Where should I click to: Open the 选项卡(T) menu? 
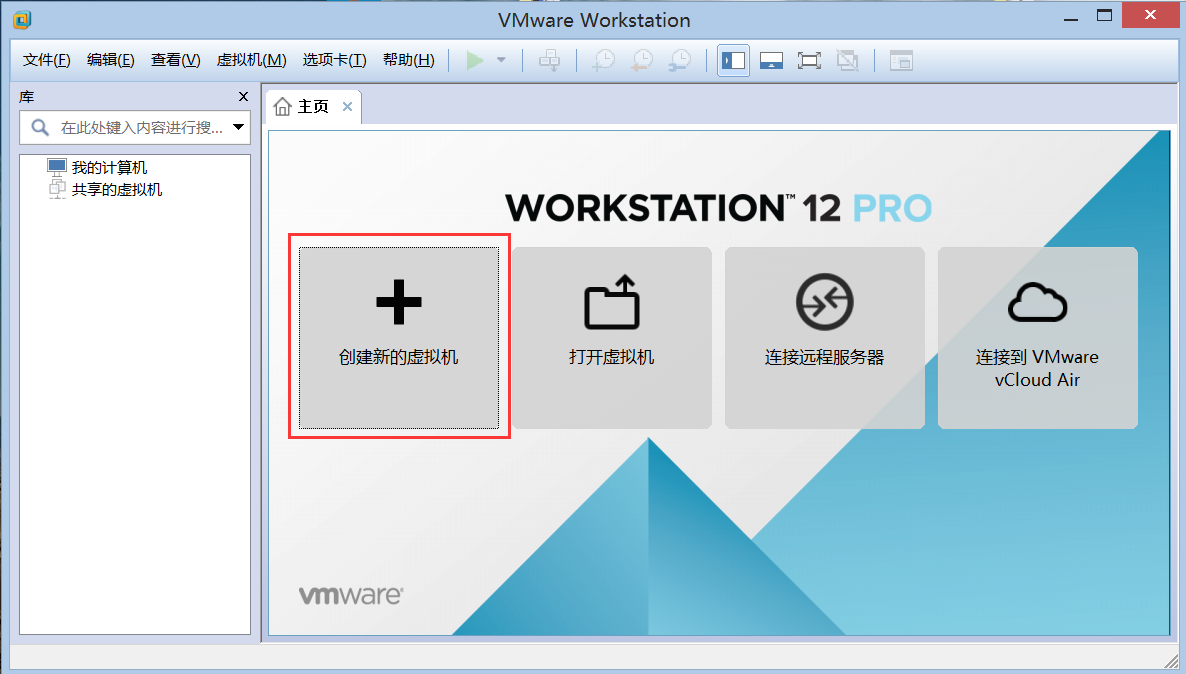tap(334, 60)
